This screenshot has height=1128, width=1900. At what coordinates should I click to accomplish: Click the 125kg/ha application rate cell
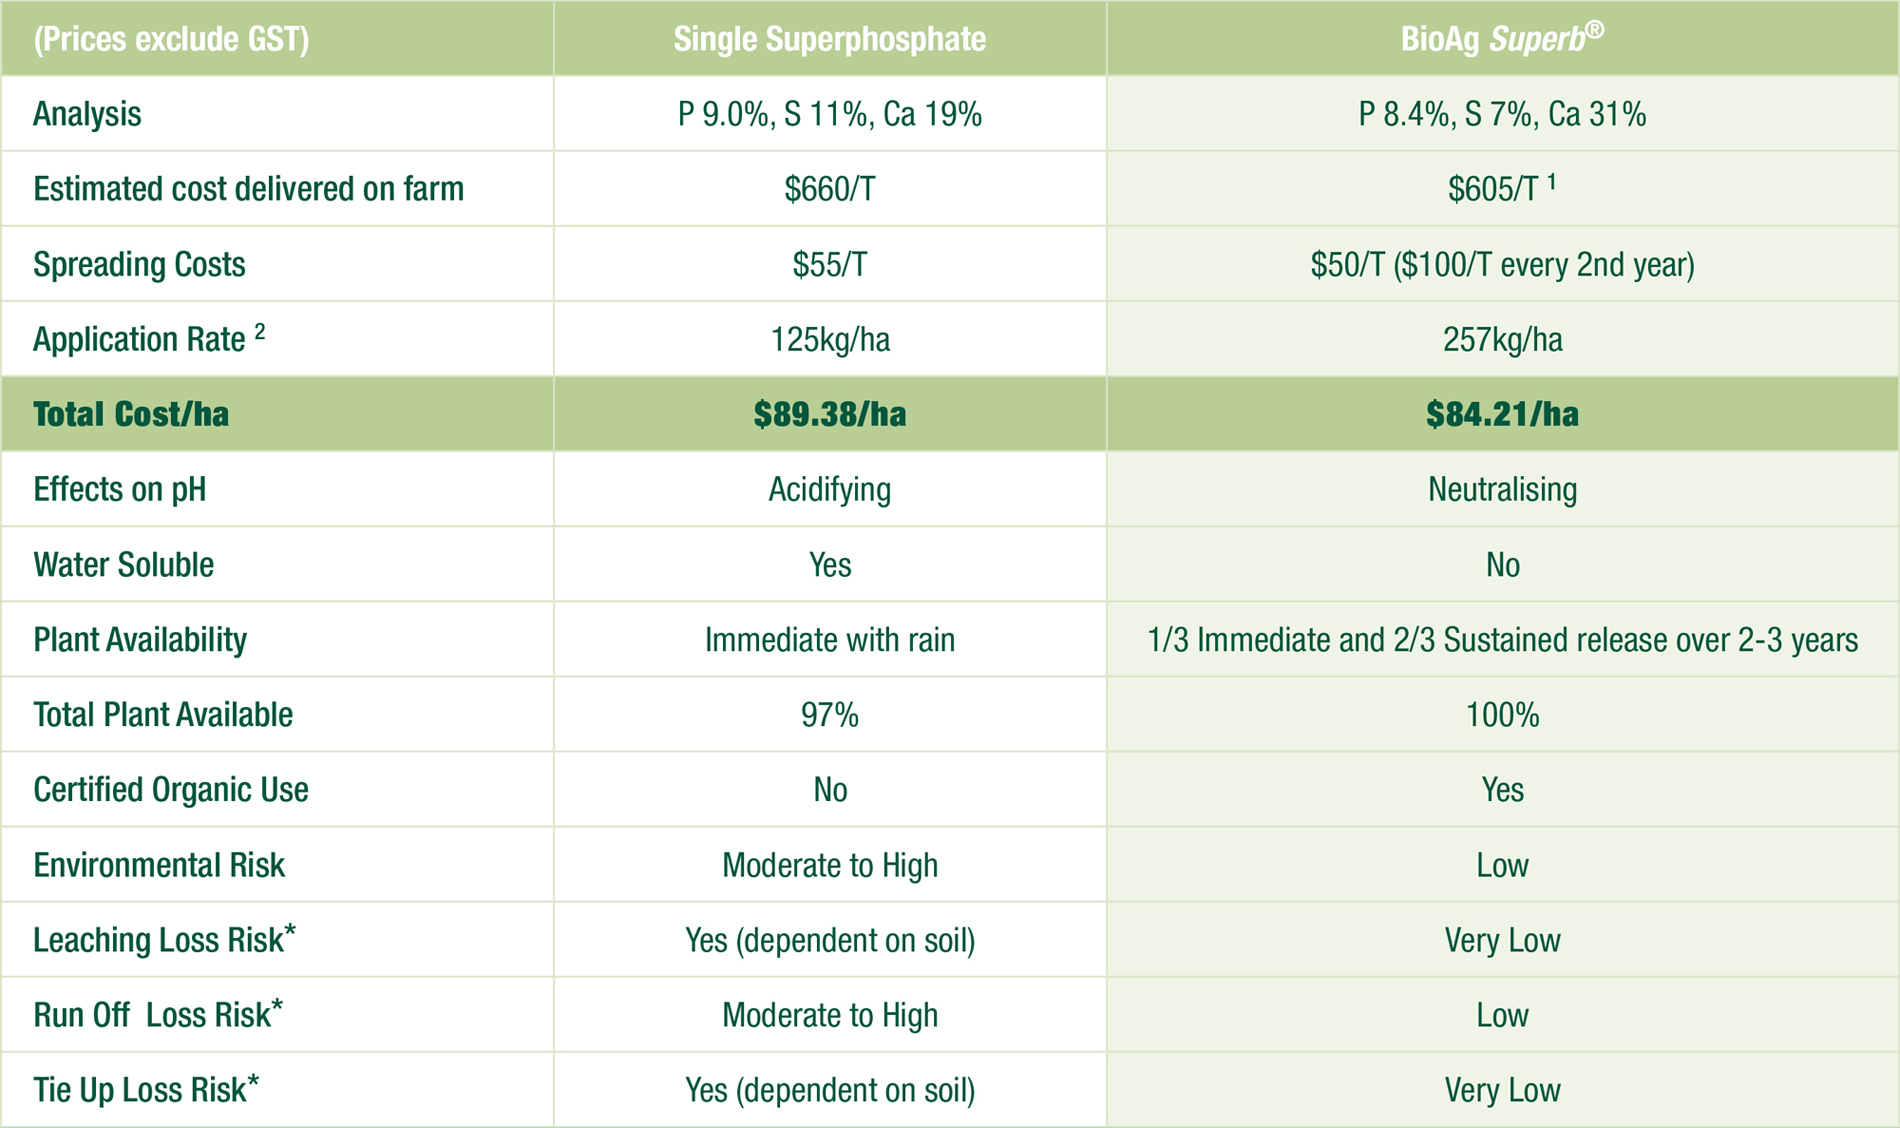[829, 340]
